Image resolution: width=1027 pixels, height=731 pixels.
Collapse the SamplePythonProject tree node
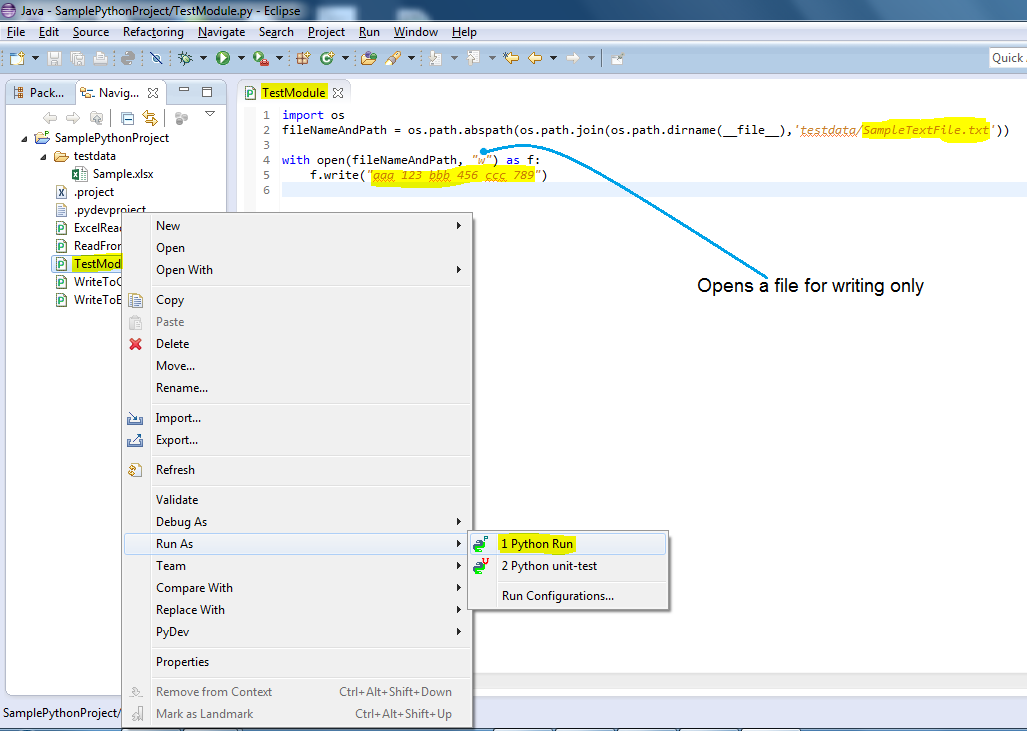[22, 137]
